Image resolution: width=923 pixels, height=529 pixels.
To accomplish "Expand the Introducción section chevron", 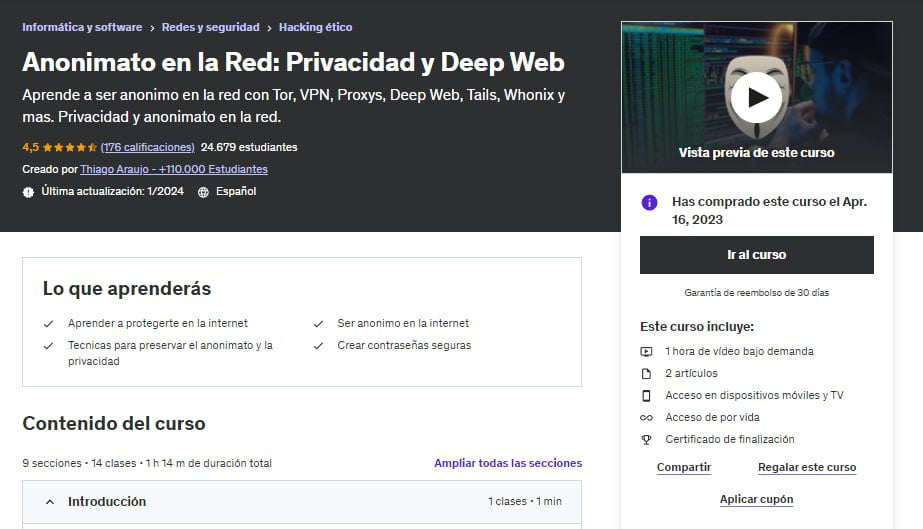I will (x=49, y=502).
